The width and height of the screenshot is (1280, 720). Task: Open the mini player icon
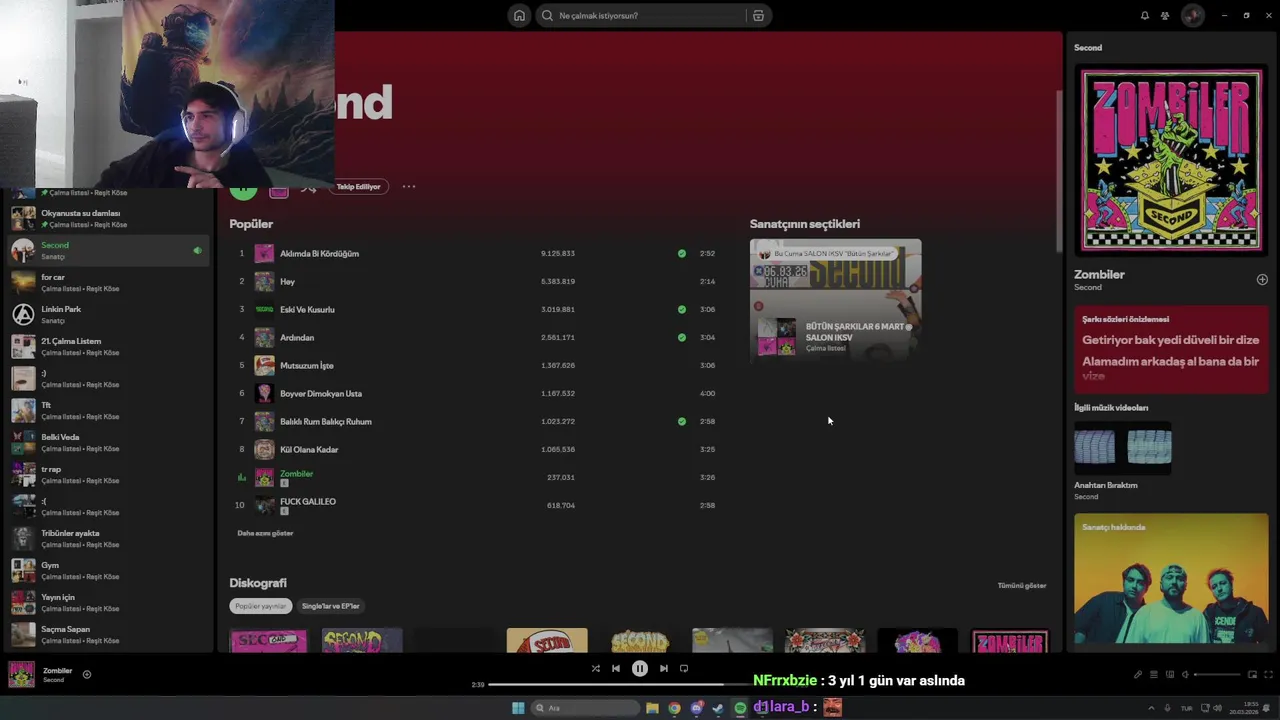(x=1252, y=674)
